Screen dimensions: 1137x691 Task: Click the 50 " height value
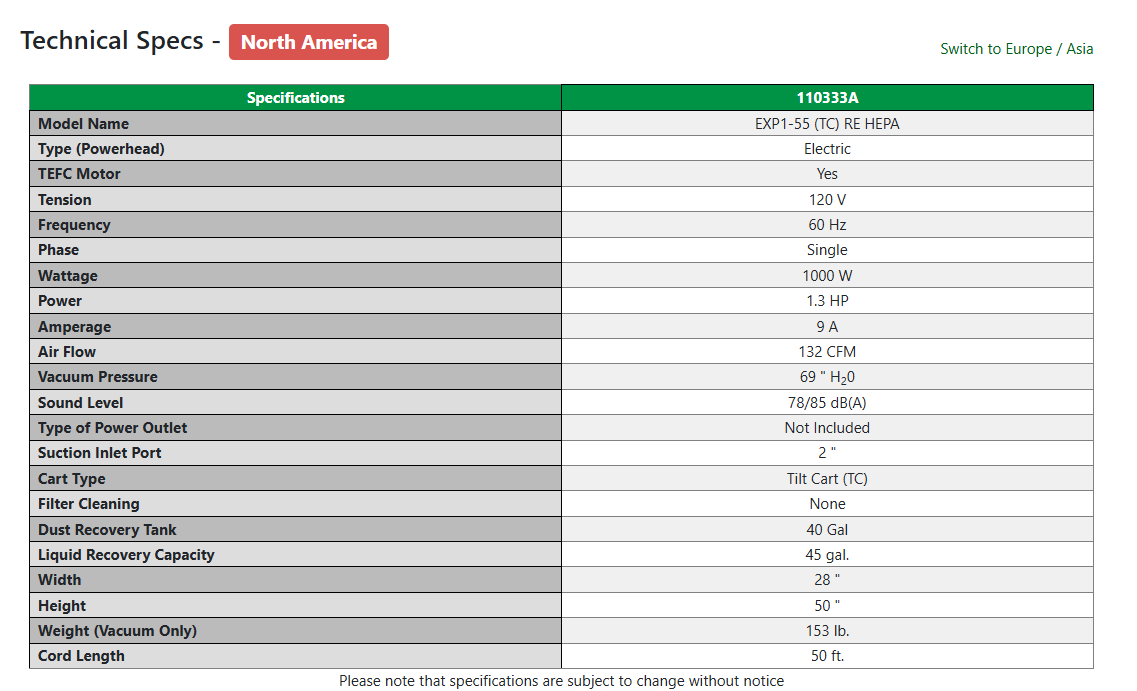coord(827,605)
